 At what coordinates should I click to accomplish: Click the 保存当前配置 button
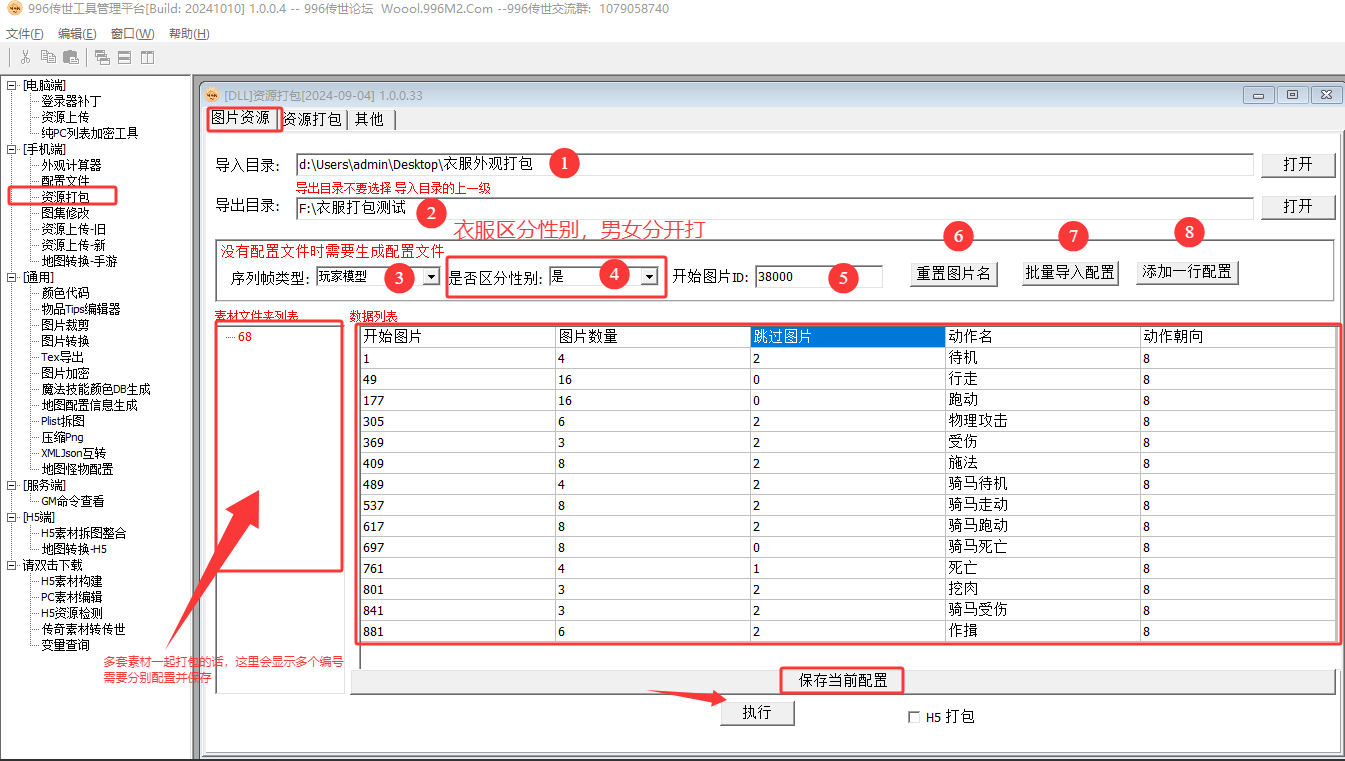pos(842,681)
